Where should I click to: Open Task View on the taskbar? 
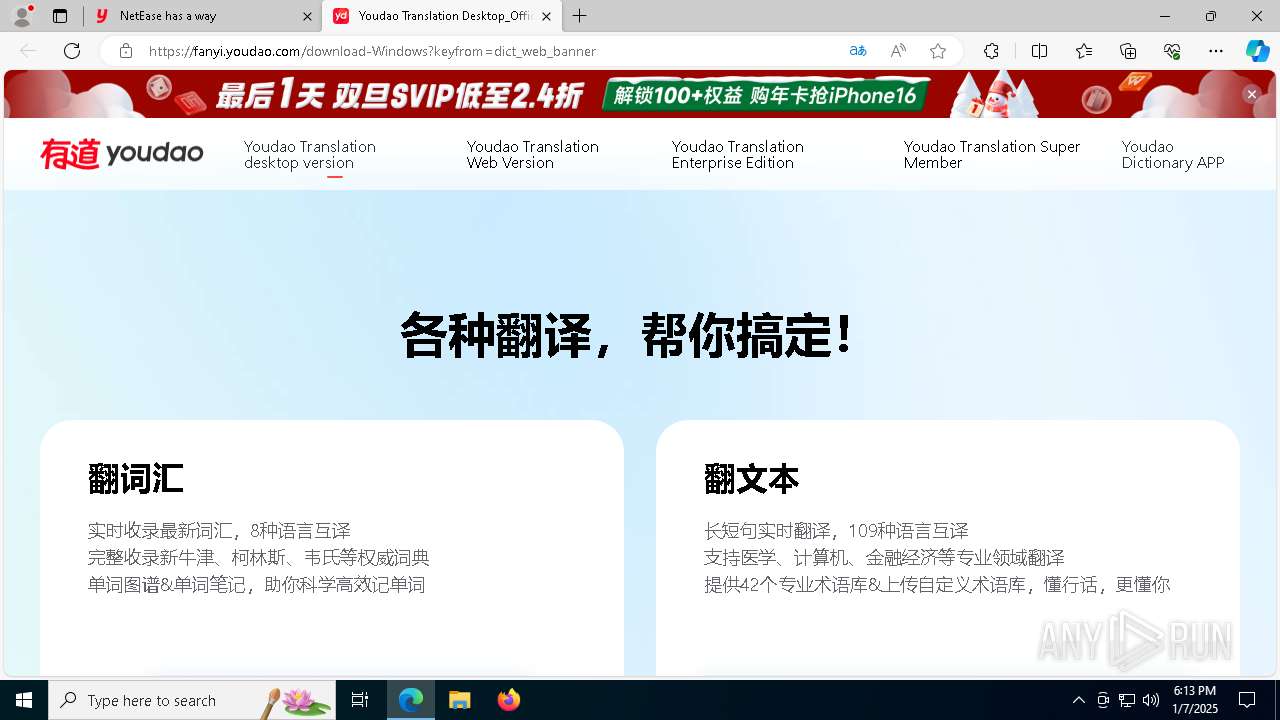360,700
